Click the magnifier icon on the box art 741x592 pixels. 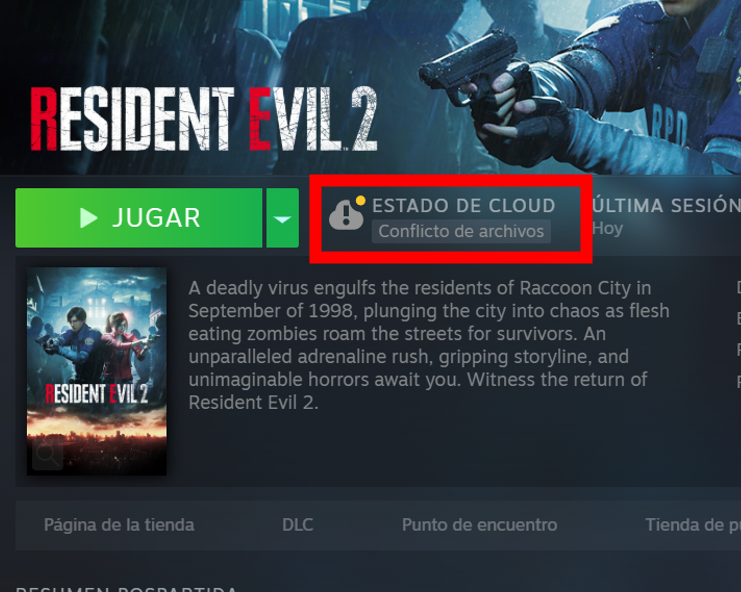[x=48, y=454]
